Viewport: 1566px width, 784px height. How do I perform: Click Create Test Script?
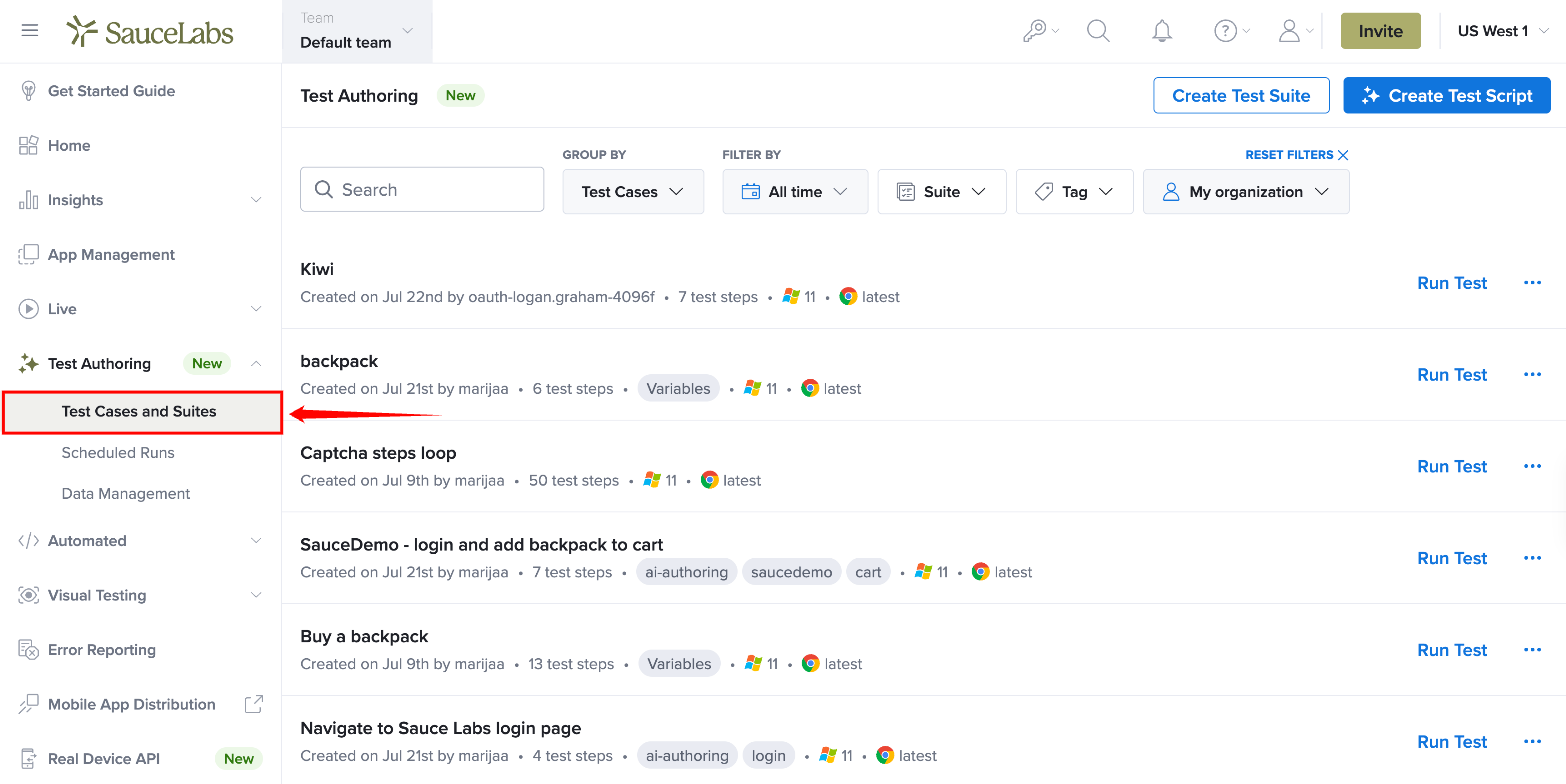[1447, 96]
